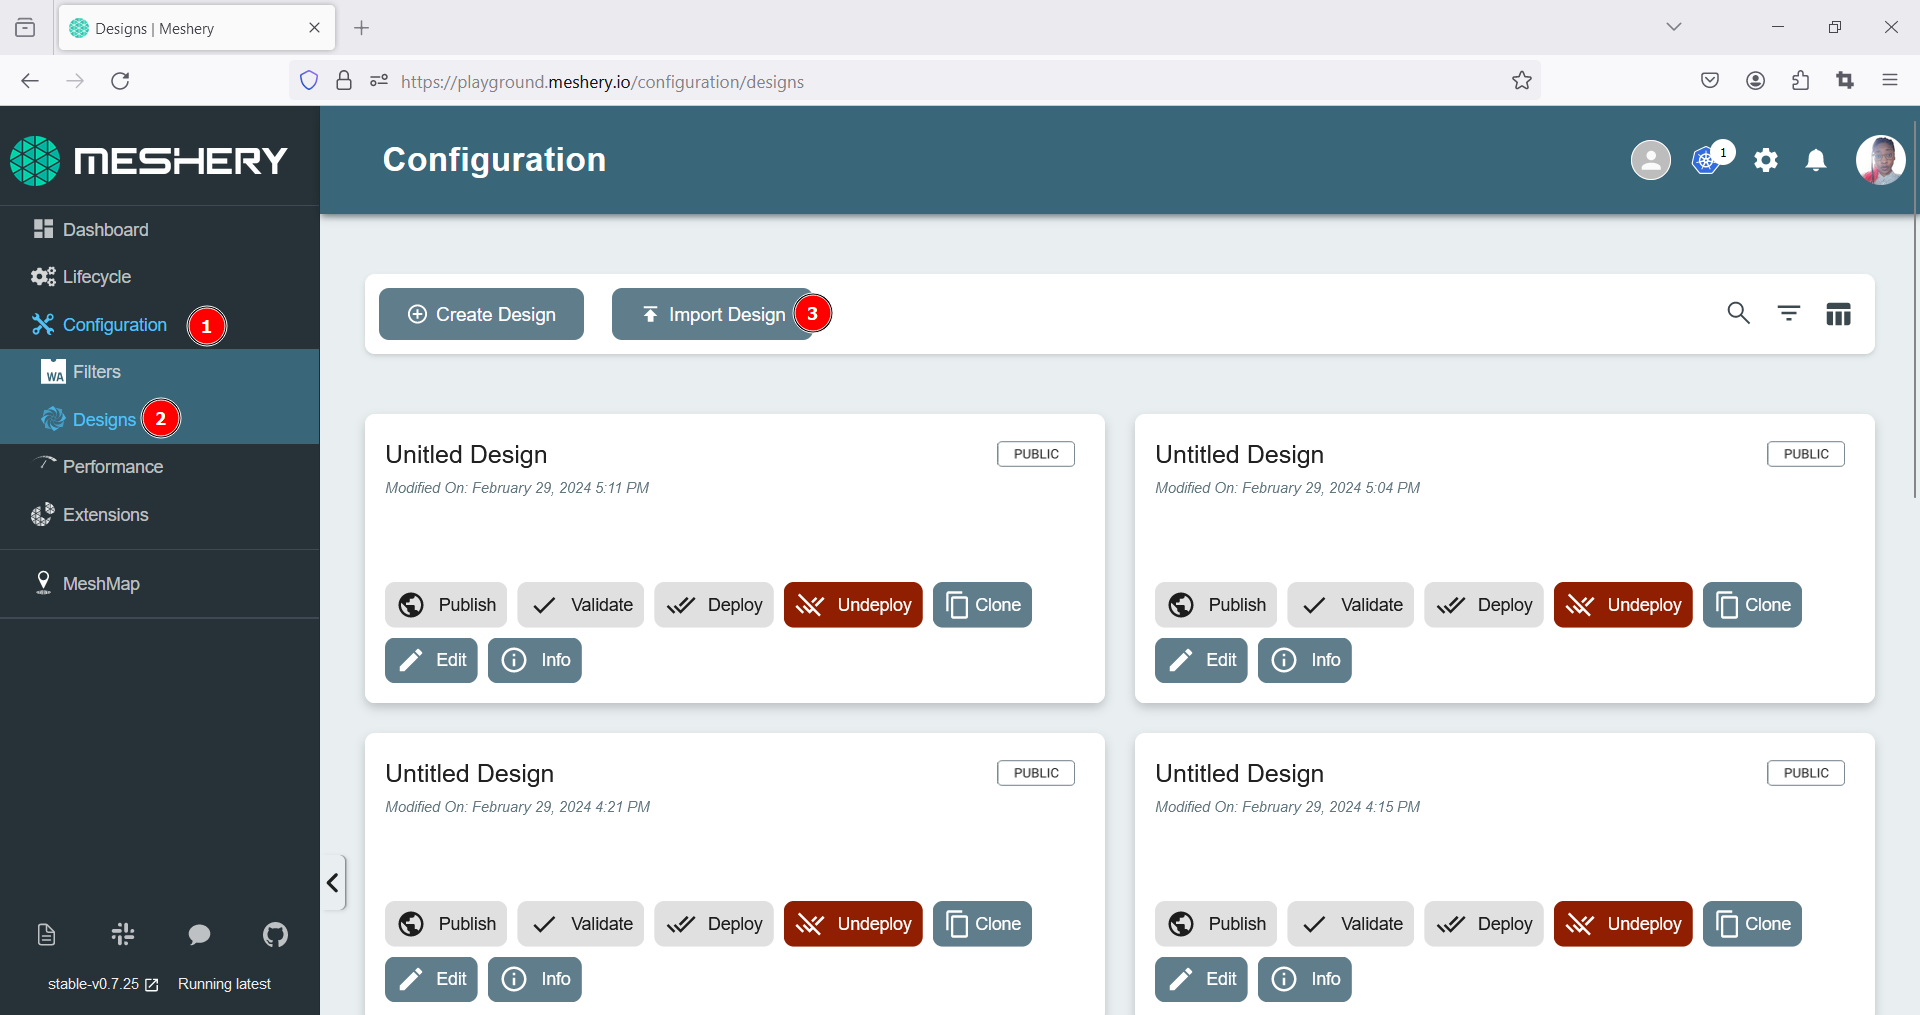Select the MeshMap icon in the sidebar
This screenshot has width=1920, height=1015.
[43, 583]
